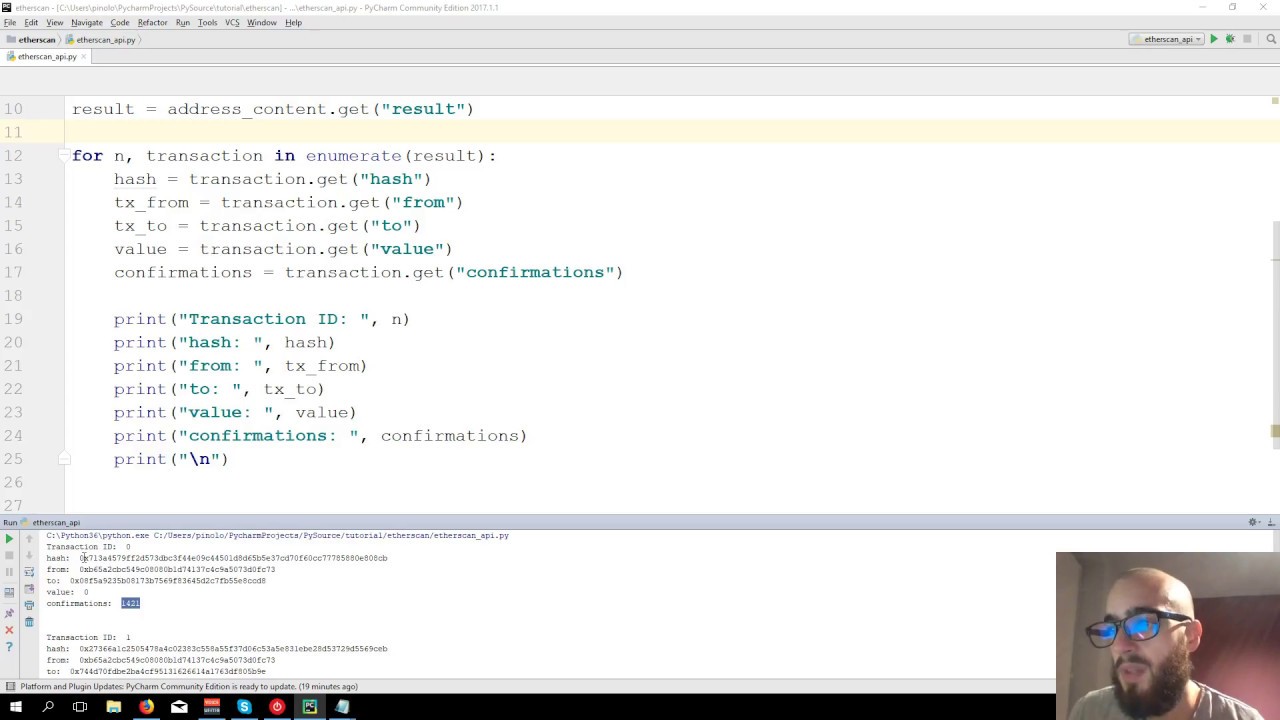Open the Refactor menu
The image size is (1280, 720).
(x=152, y=22)
